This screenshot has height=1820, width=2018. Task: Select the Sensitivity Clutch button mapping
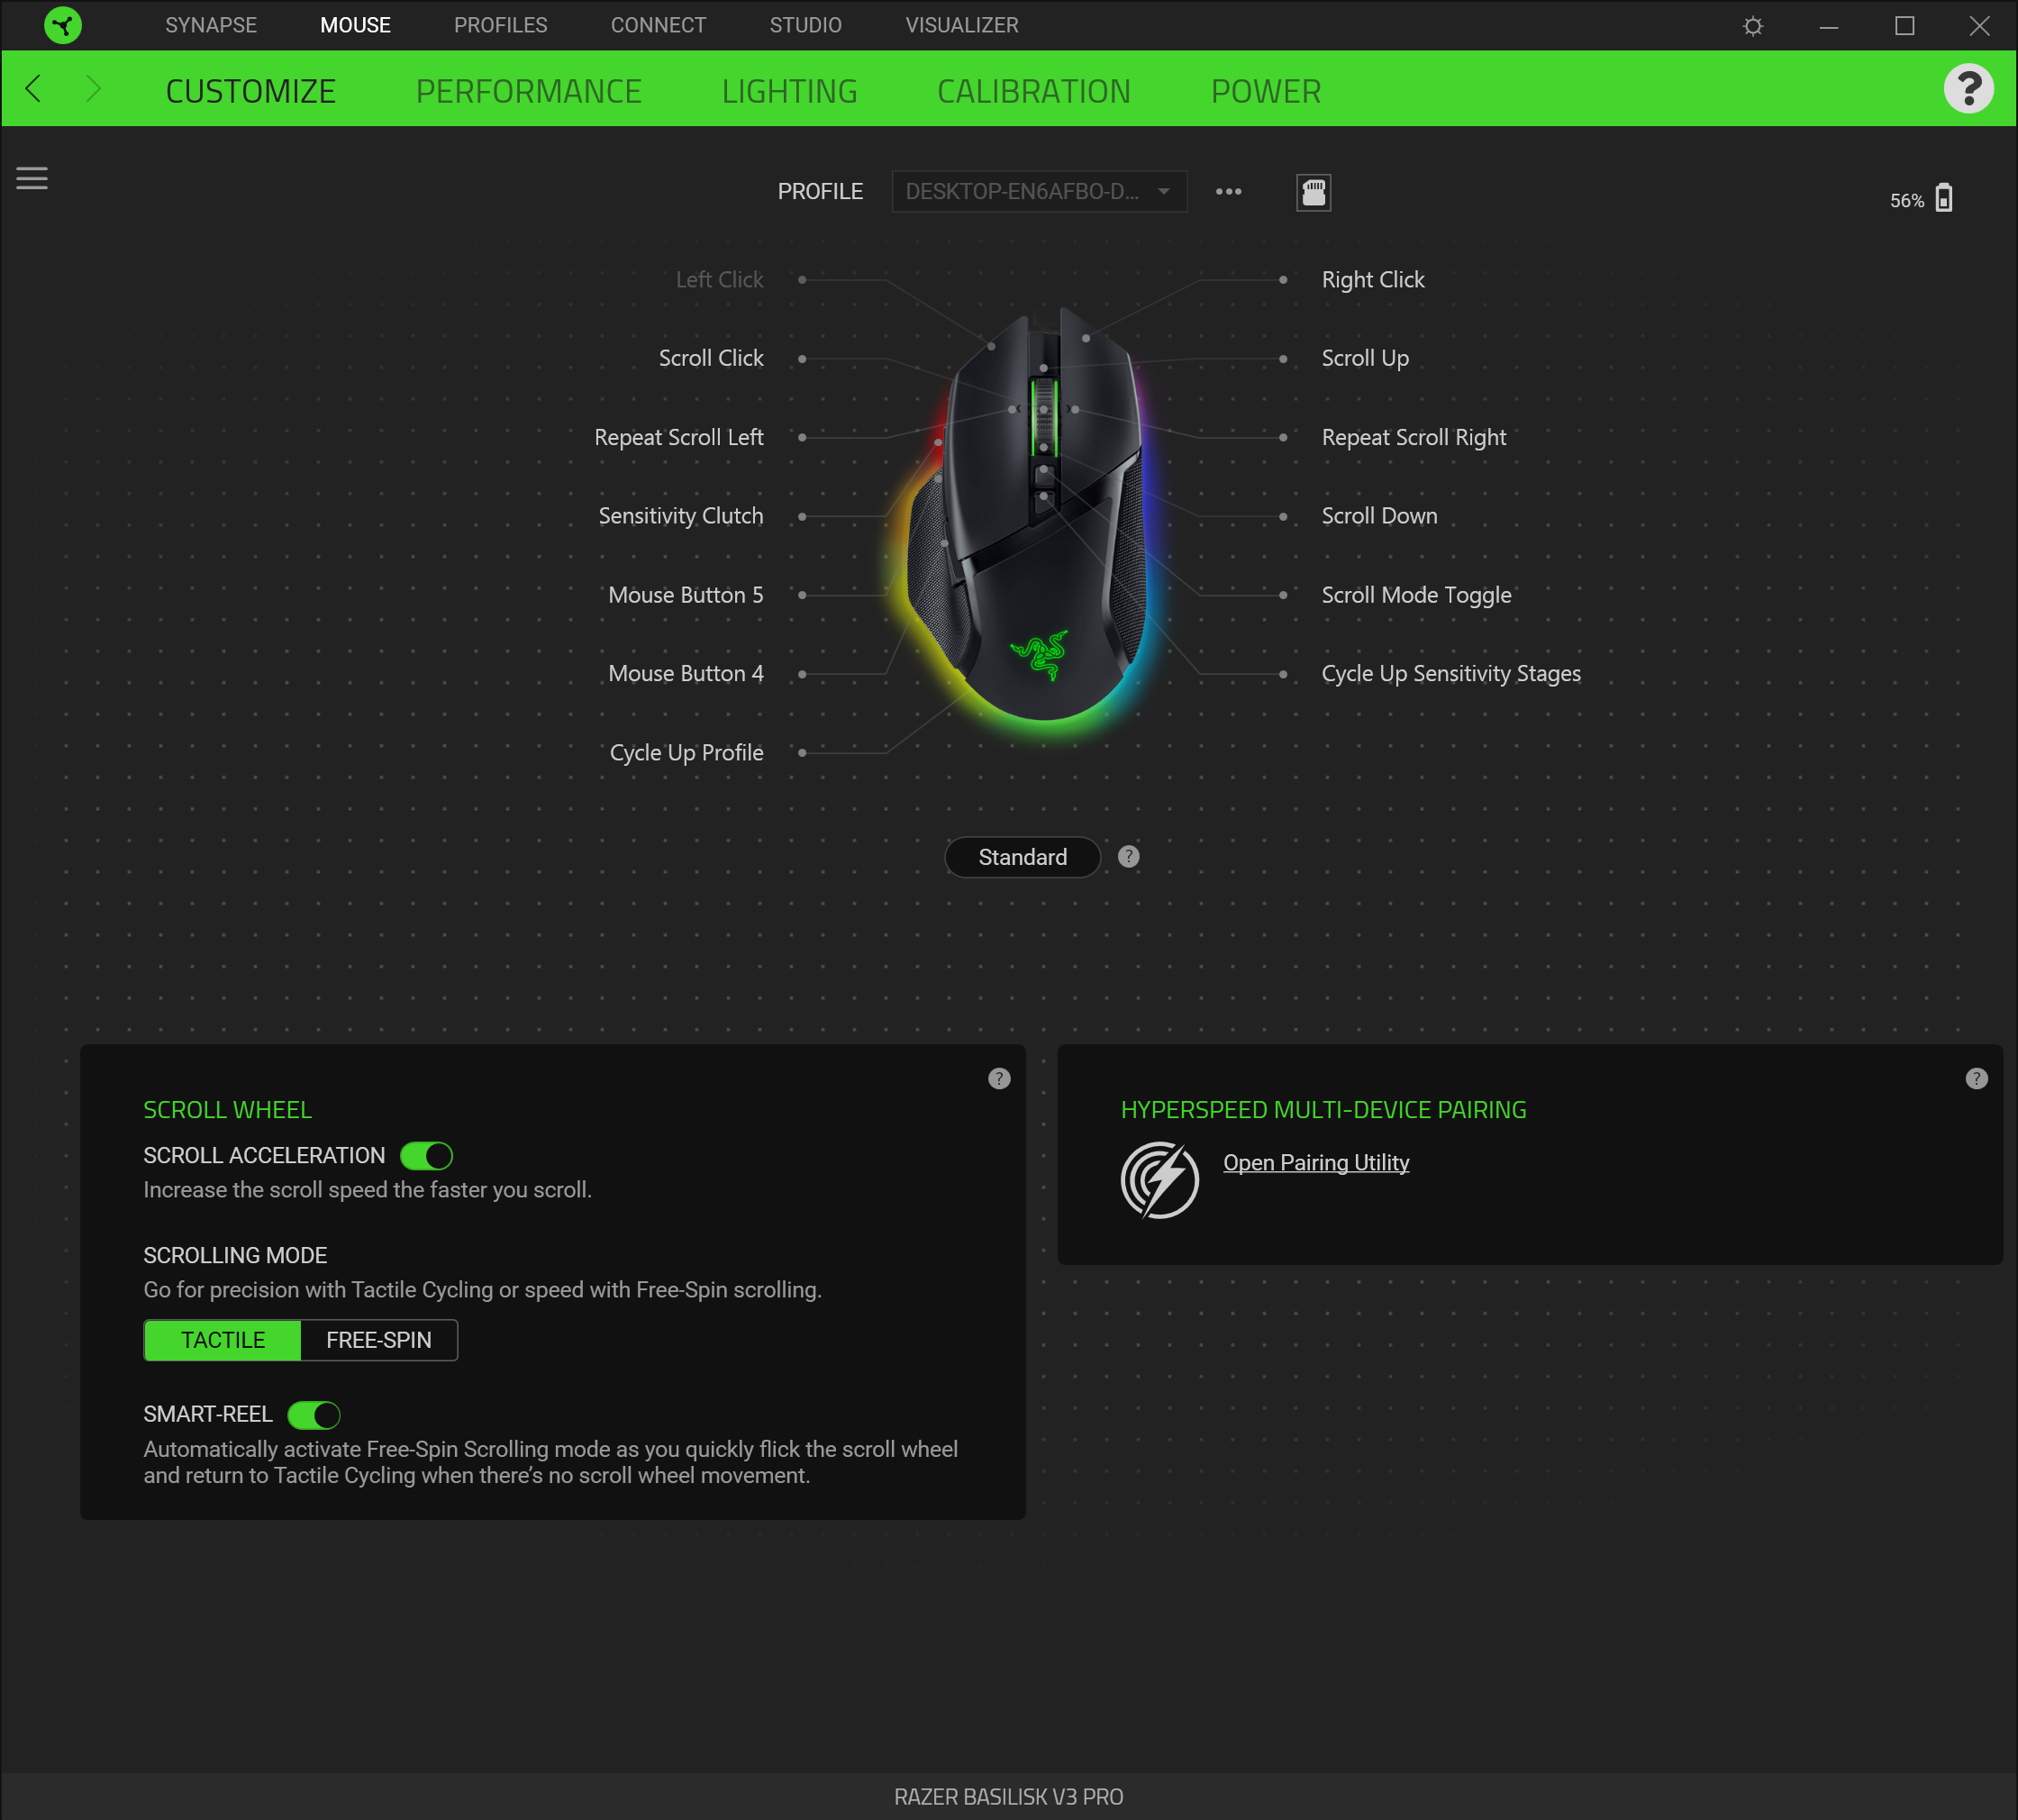(680, 515)
